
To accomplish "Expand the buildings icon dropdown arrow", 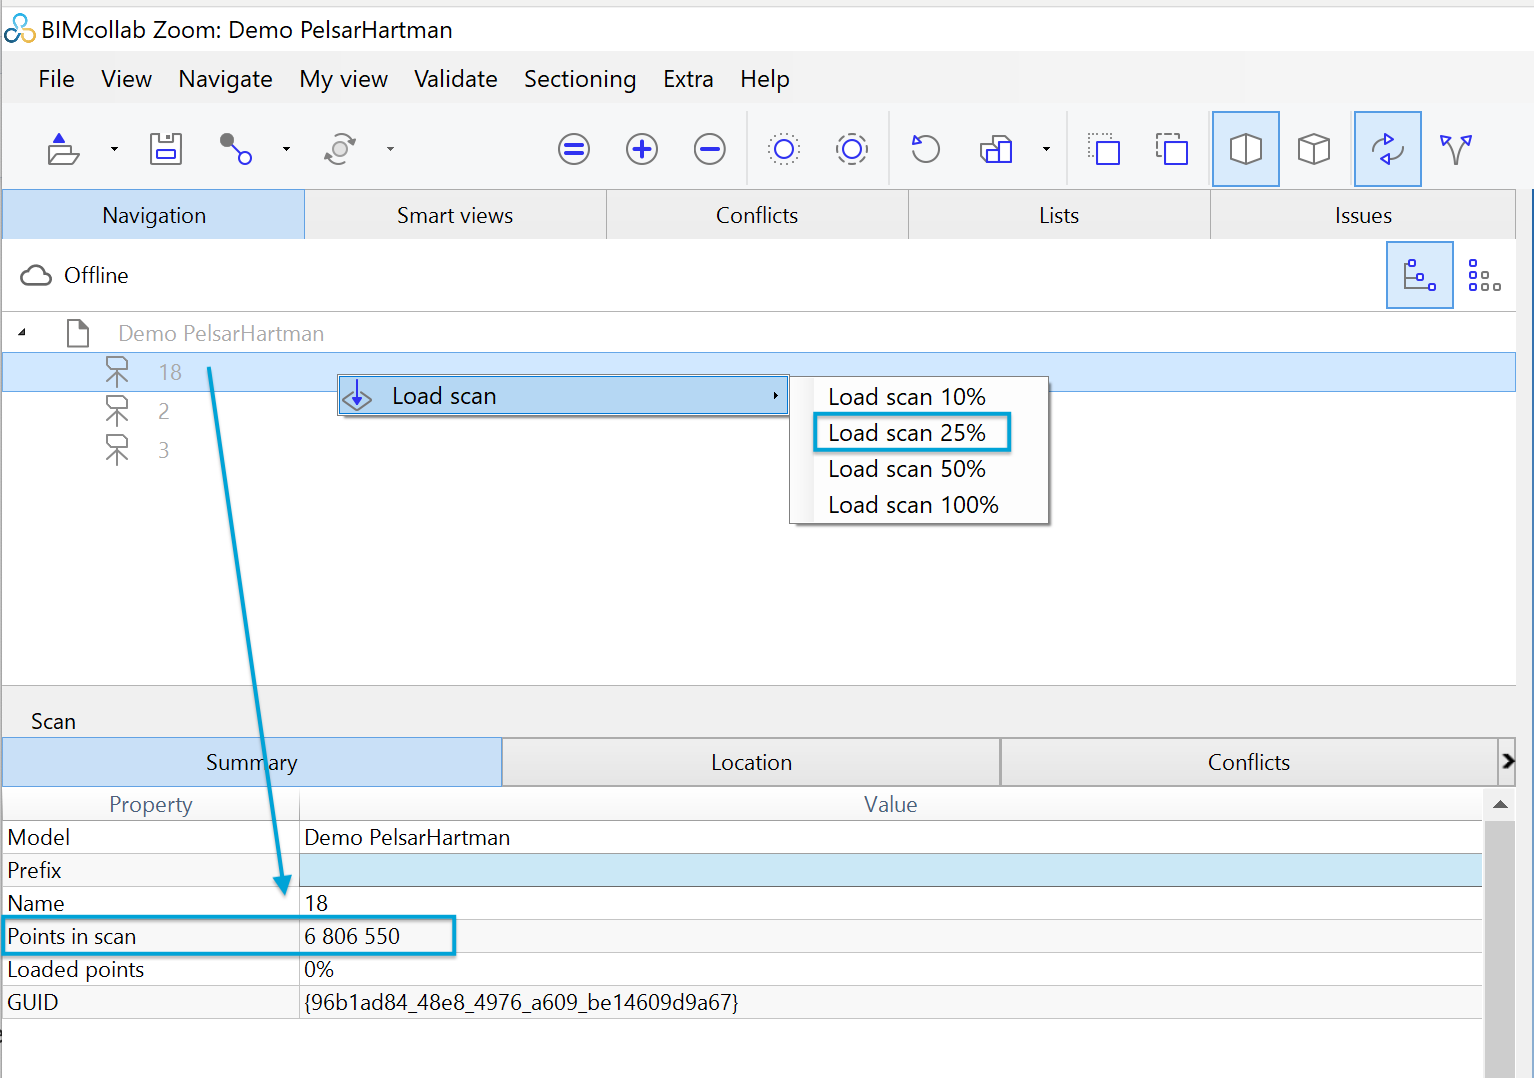I will (1046, 149).
